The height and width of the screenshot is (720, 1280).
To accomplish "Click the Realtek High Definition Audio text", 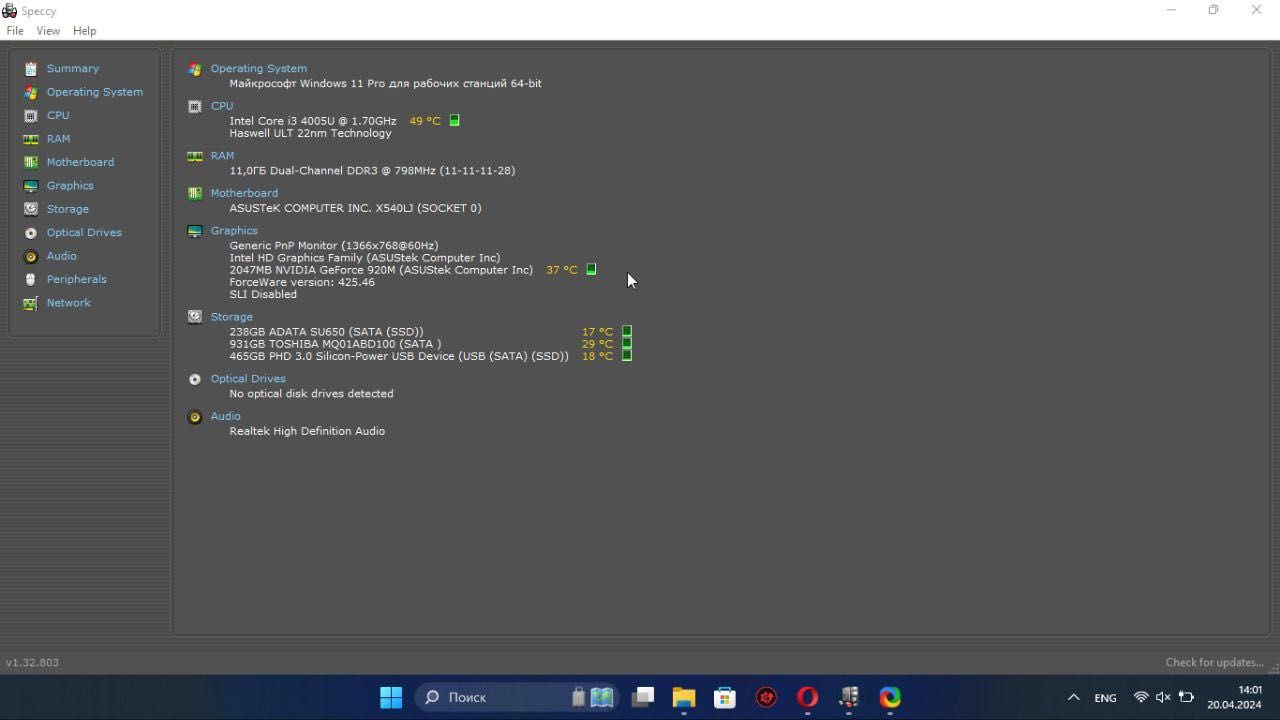I will (307, 431).
